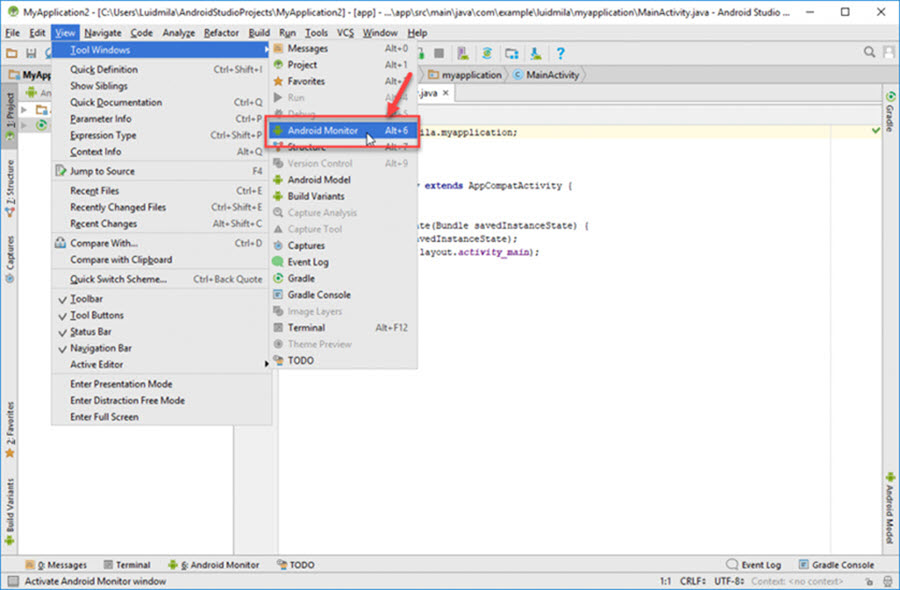900x590 pixels.
Task: Open the Terminal tab in bottom bar
Action: [127, 565]
